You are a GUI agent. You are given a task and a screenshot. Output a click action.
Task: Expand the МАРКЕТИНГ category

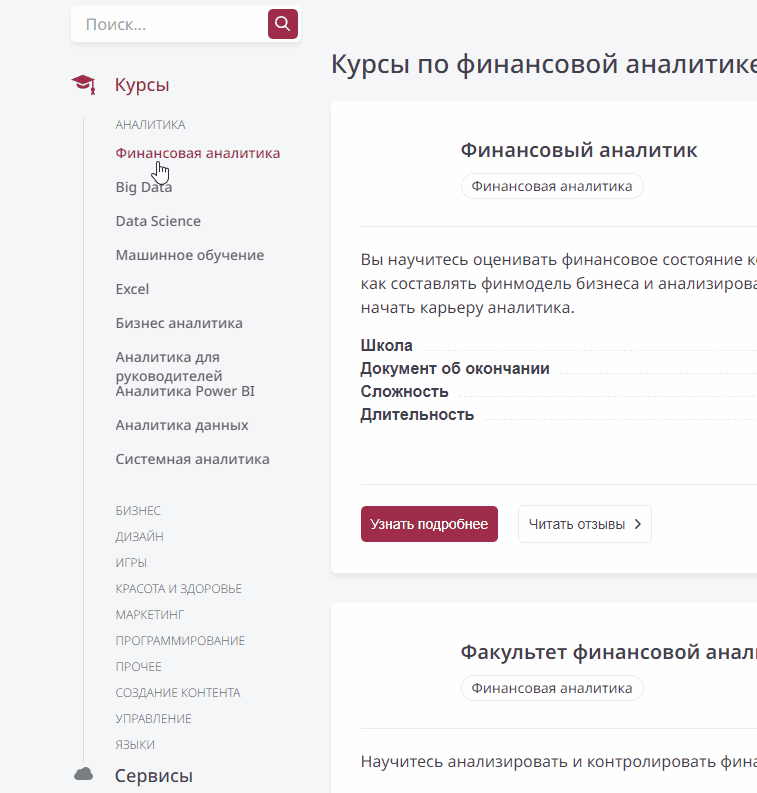pos(150,614)
